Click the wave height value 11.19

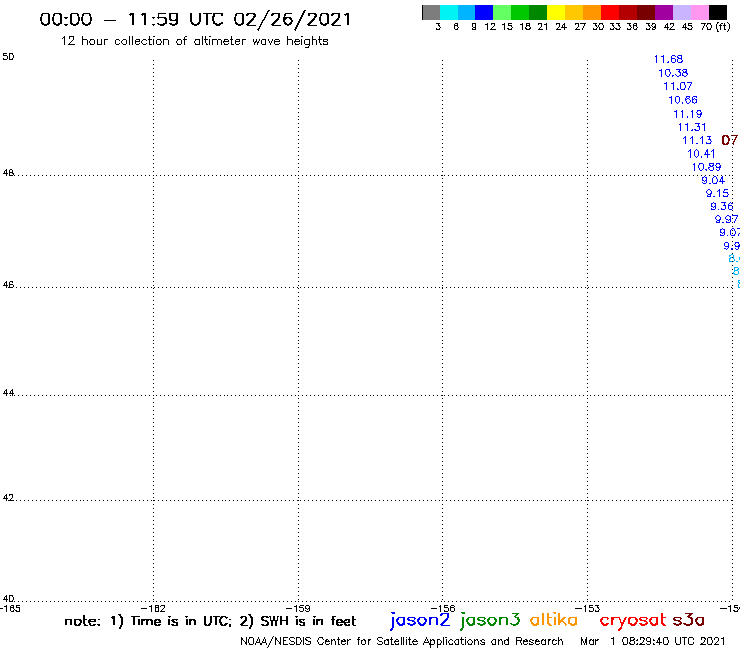688,114
